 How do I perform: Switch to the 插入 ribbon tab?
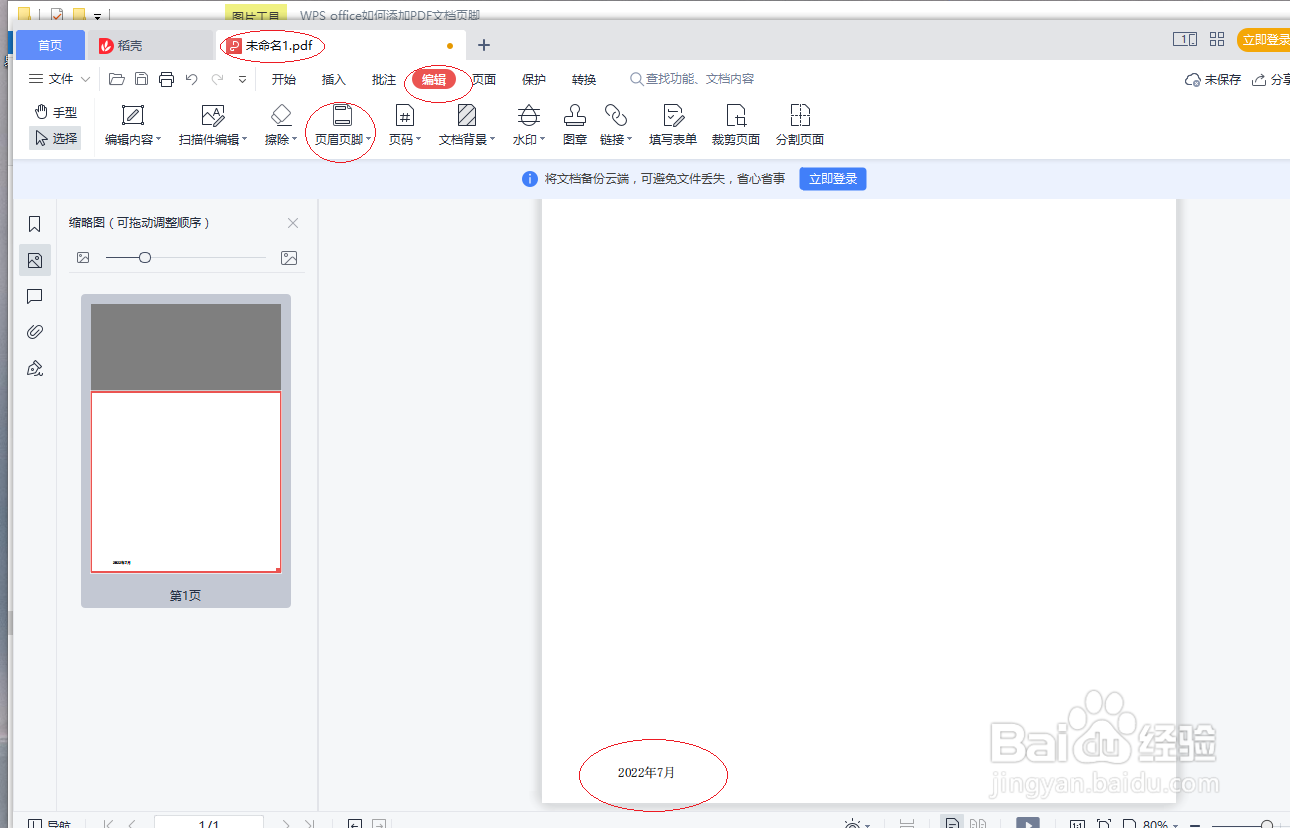click(x=334, y=80)
